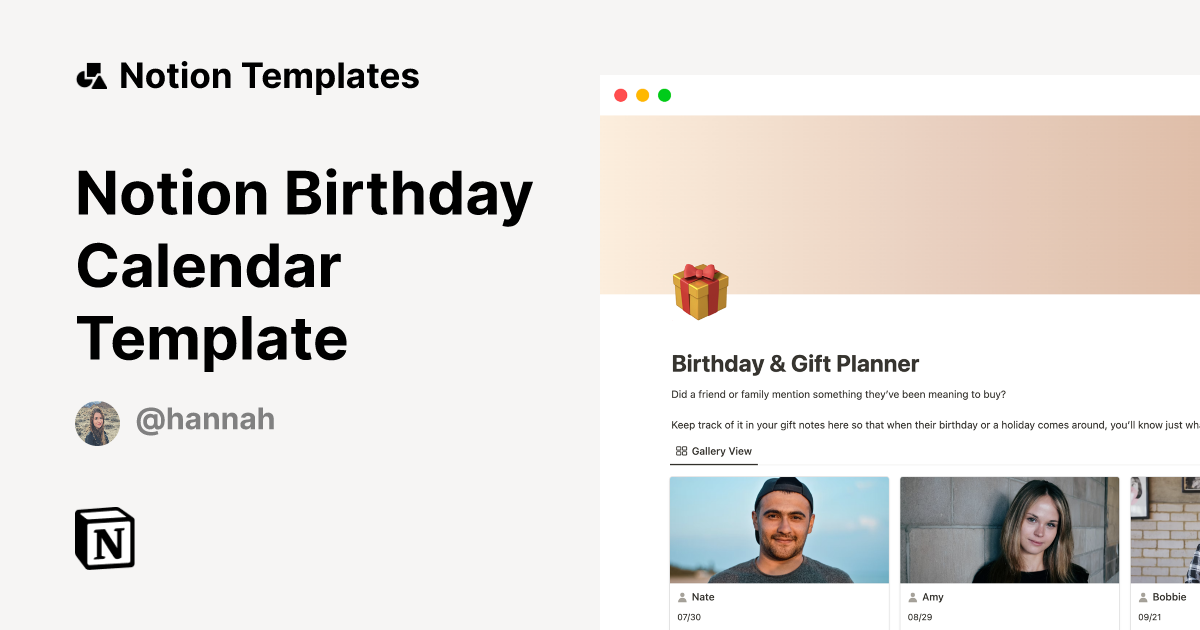Viewport: 1200px width, 630px height.
Task: Click Nate's birthday date 07/30
Action: (690, 618)
